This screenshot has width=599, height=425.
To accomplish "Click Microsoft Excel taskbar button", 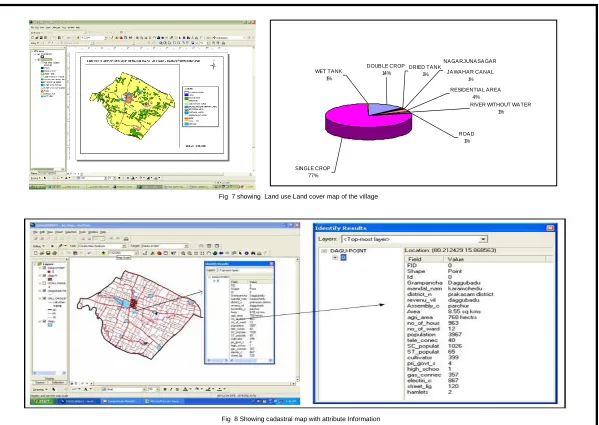I will [x=163, y=401].
